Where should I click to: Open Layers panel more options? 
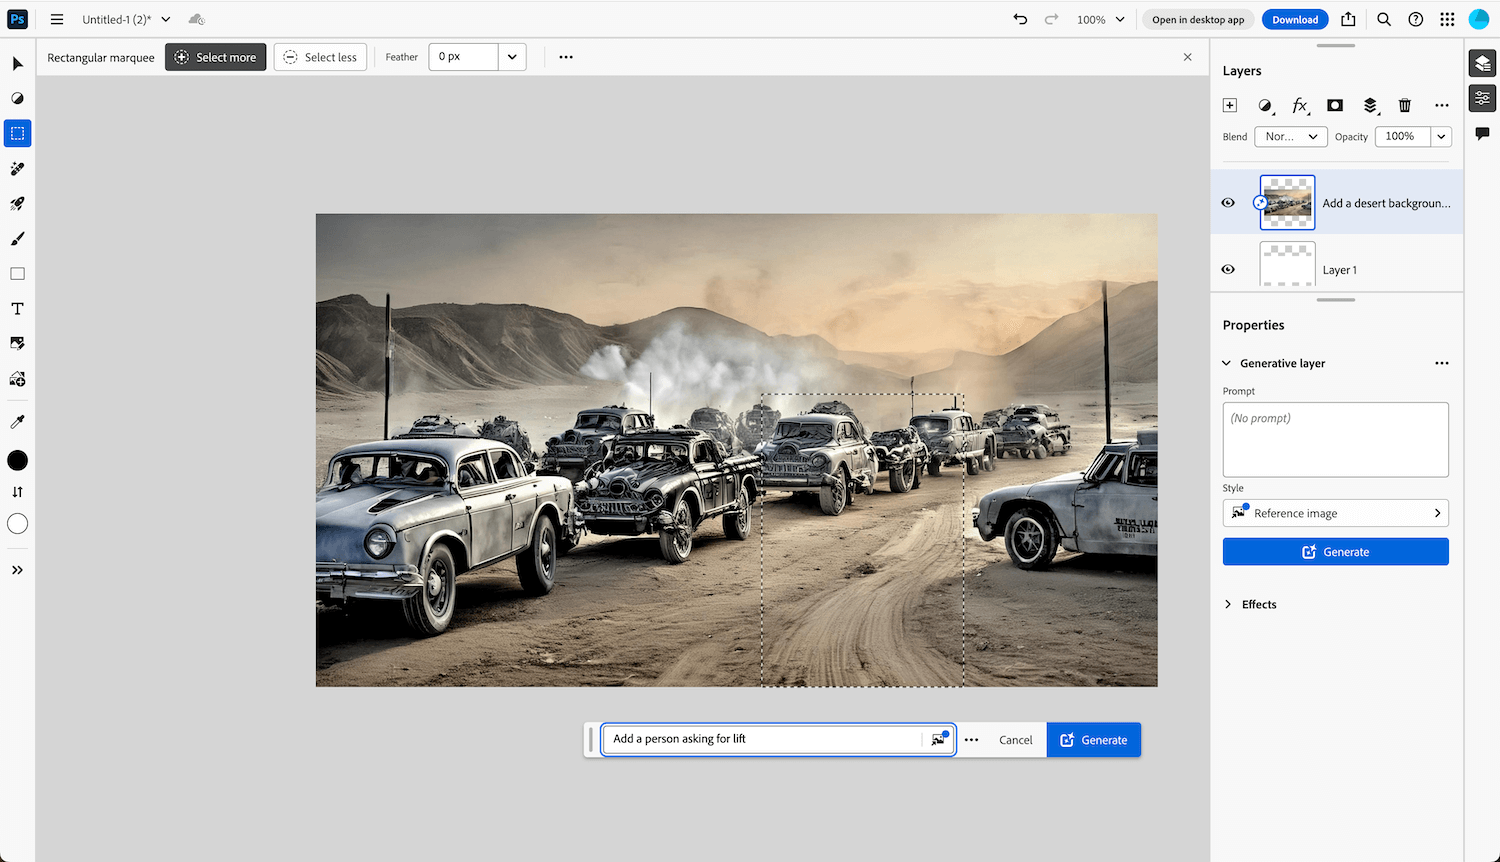1441,105
